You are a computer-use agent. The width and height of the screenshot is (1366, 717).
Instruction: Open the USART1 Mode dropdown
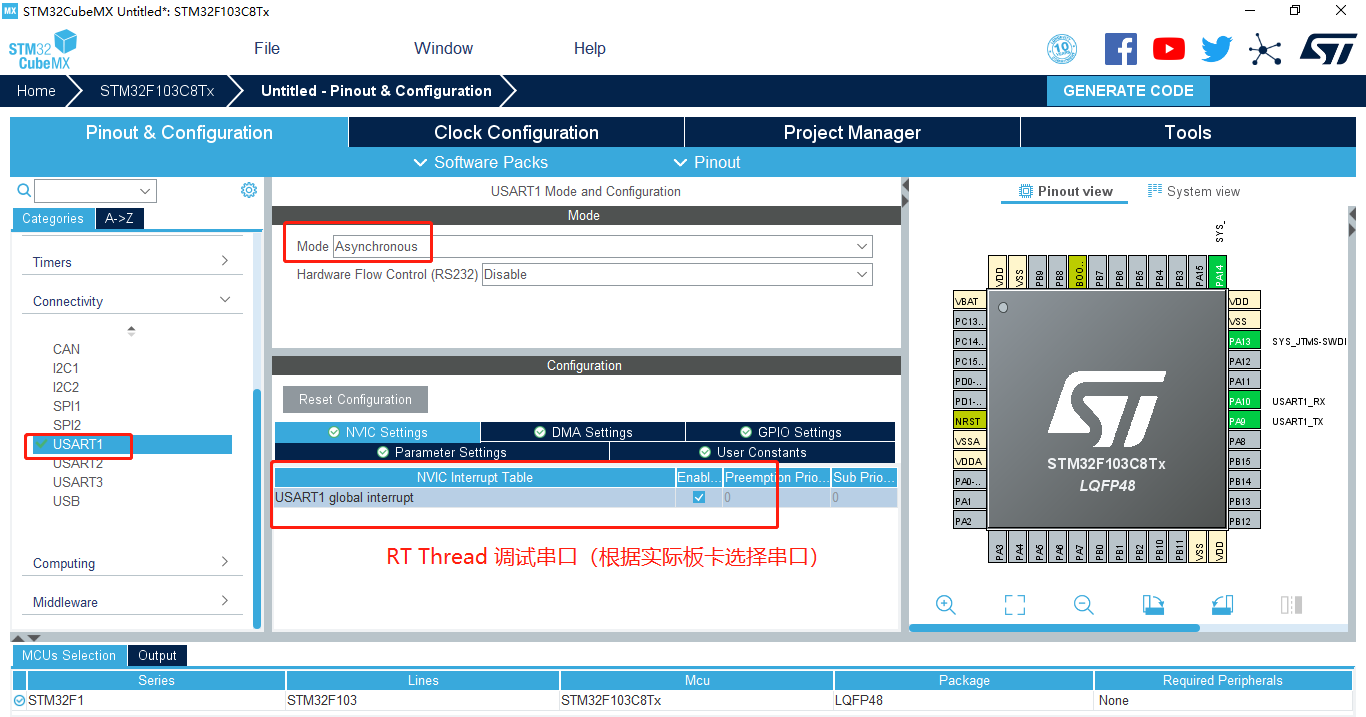(602, 246)
